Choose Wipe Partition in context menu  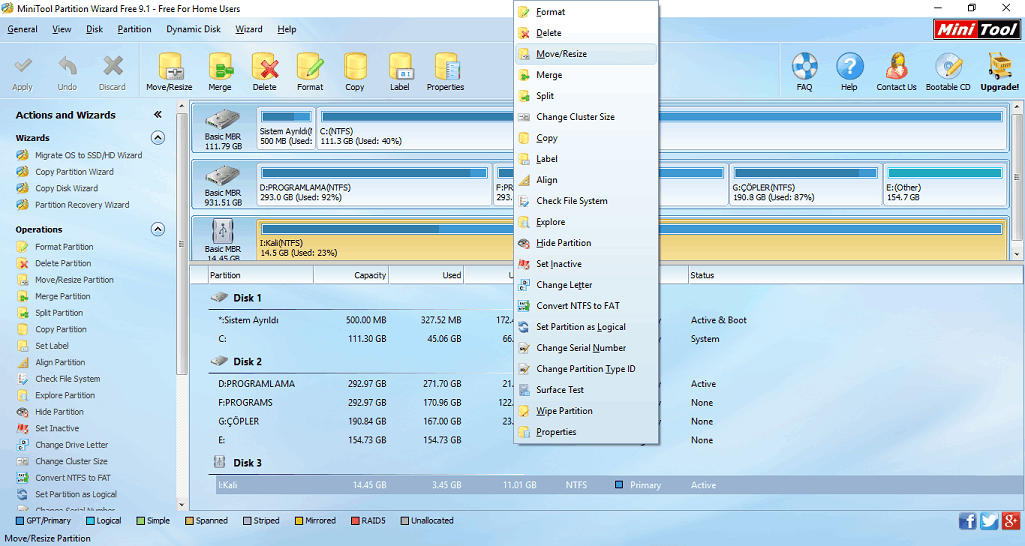[586, 411]
